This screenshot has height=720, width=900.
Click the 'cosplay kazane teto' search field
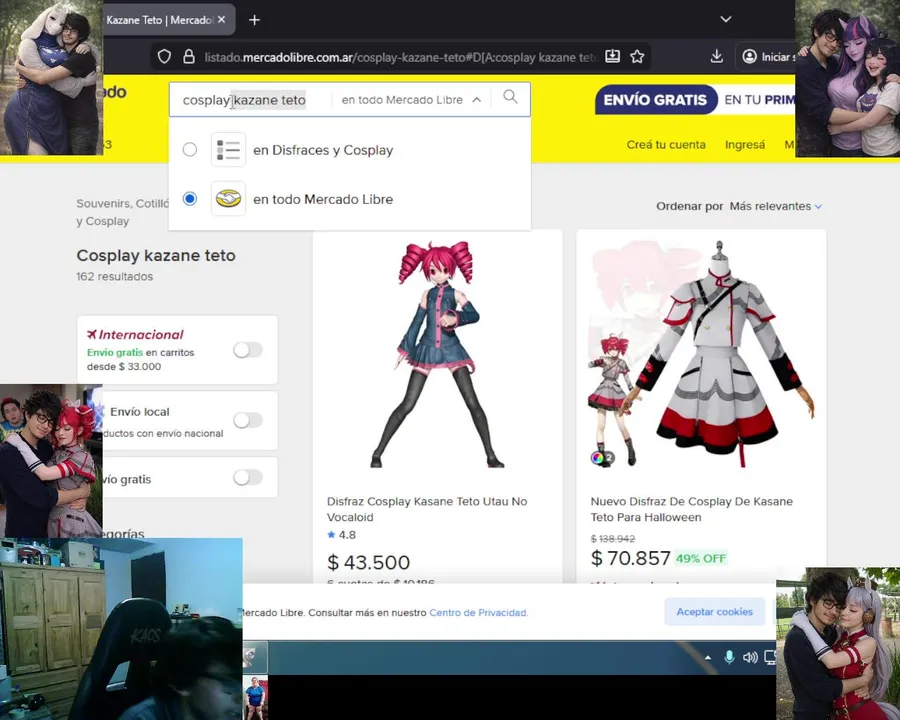click(250, 100)
